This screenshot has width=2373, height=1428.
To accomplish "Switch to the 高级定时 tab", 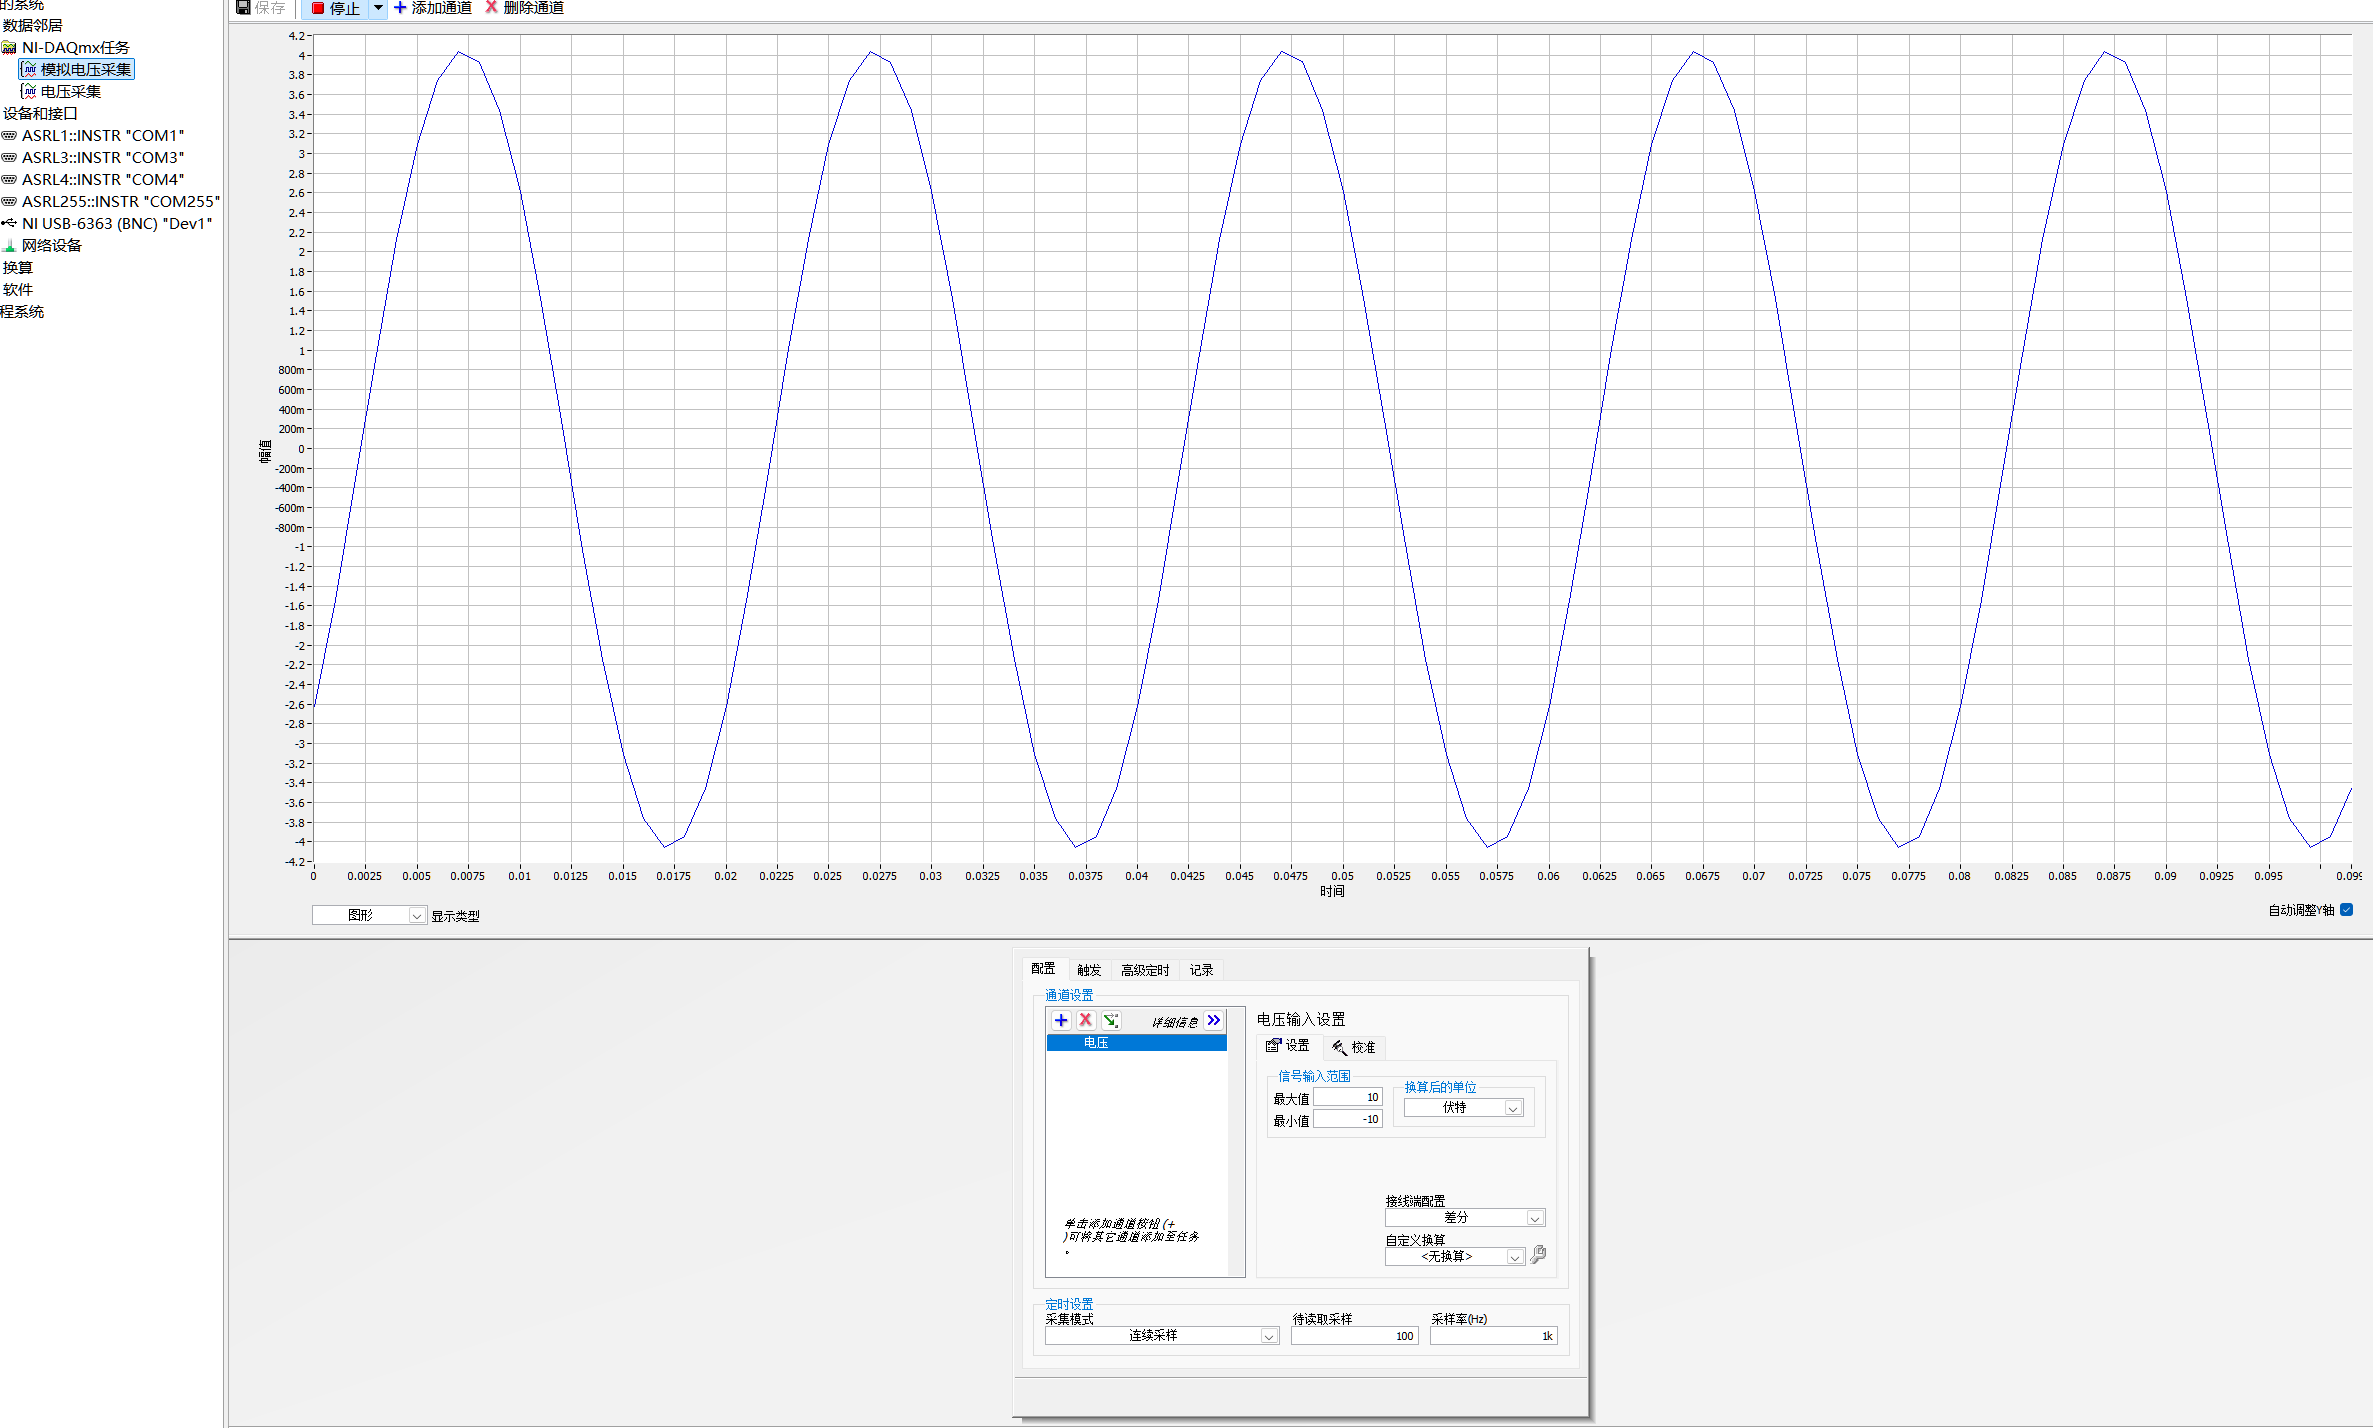I will (x=1144, y=970).
